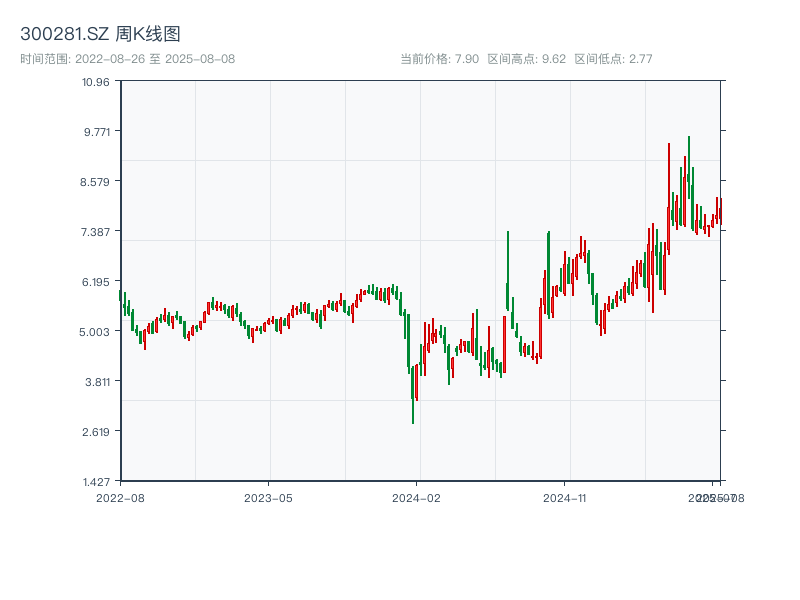Click the 2022-08 x-axis date label
This screenshot has width=800, height=600.
120,497
